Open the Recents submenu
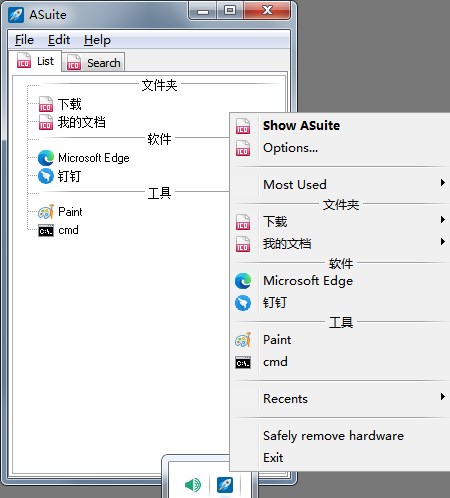The height and width of the screenshot is (498, 450). (340, 399)
